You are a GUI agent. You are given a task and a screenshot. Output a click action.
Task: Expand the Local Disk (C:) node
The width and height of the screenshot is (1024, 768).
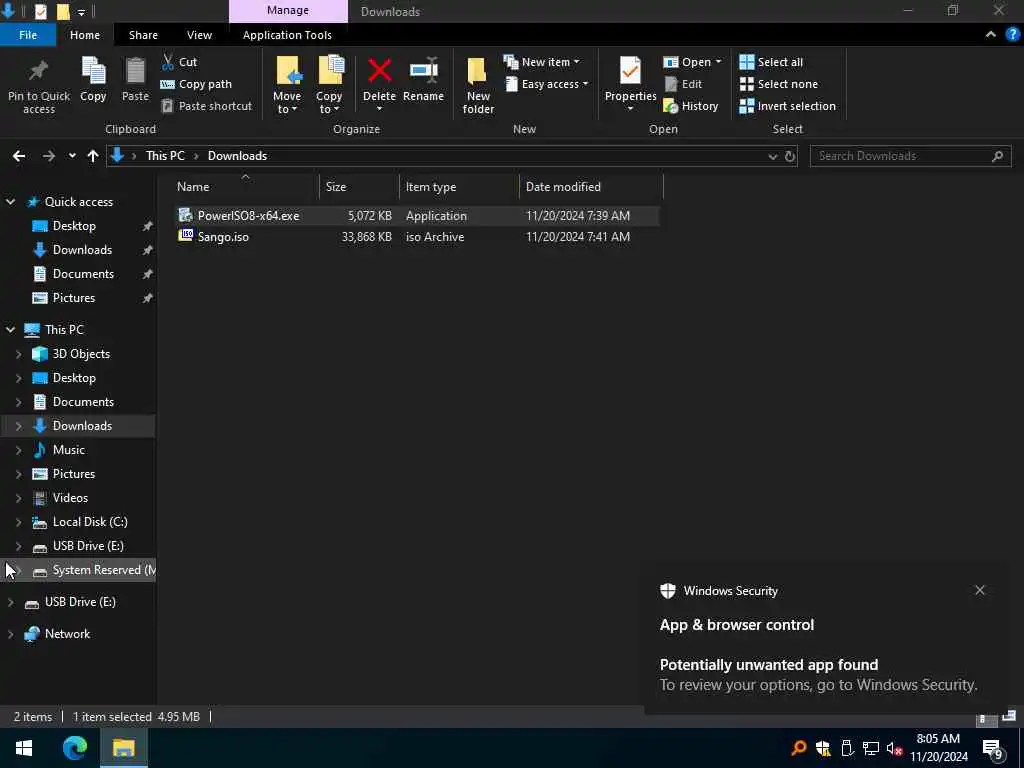point(18,522)
